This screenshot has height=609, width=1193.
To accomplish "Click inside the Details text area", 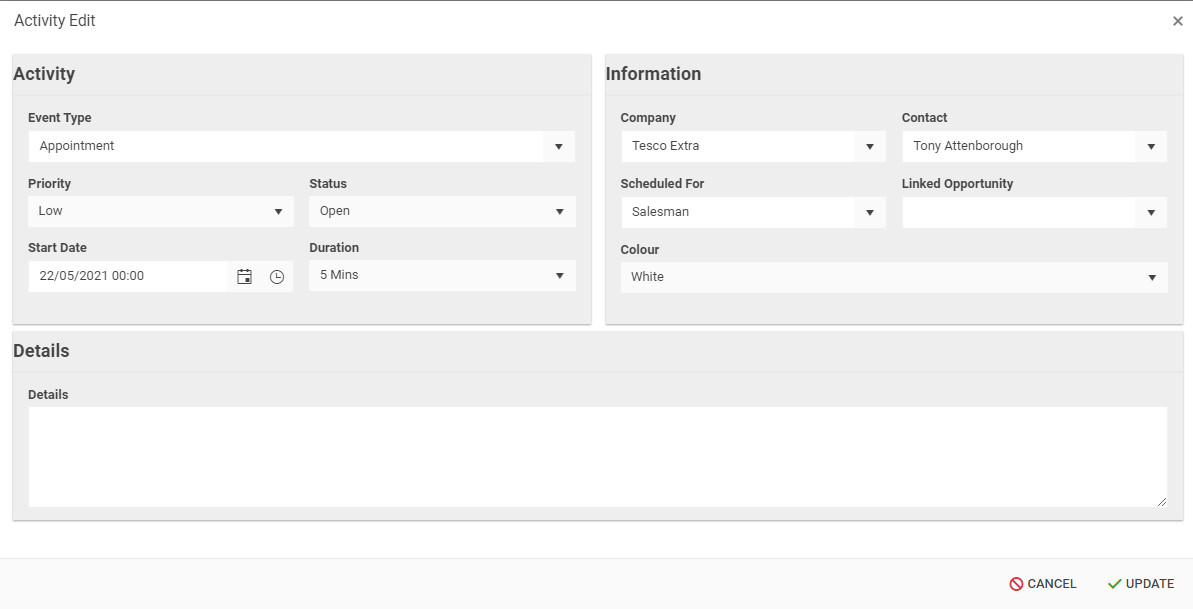I will click(x=596, y=456).
